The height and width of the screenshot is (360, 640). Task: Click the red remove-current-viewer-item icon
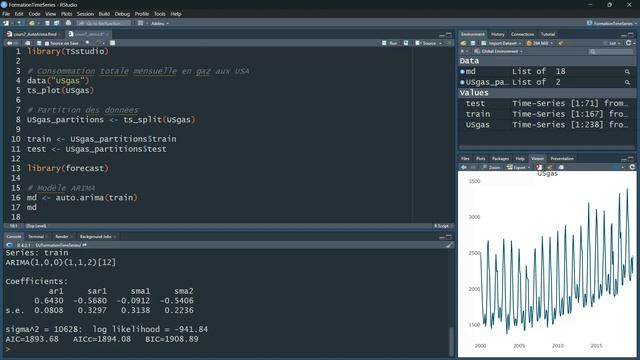539,167
